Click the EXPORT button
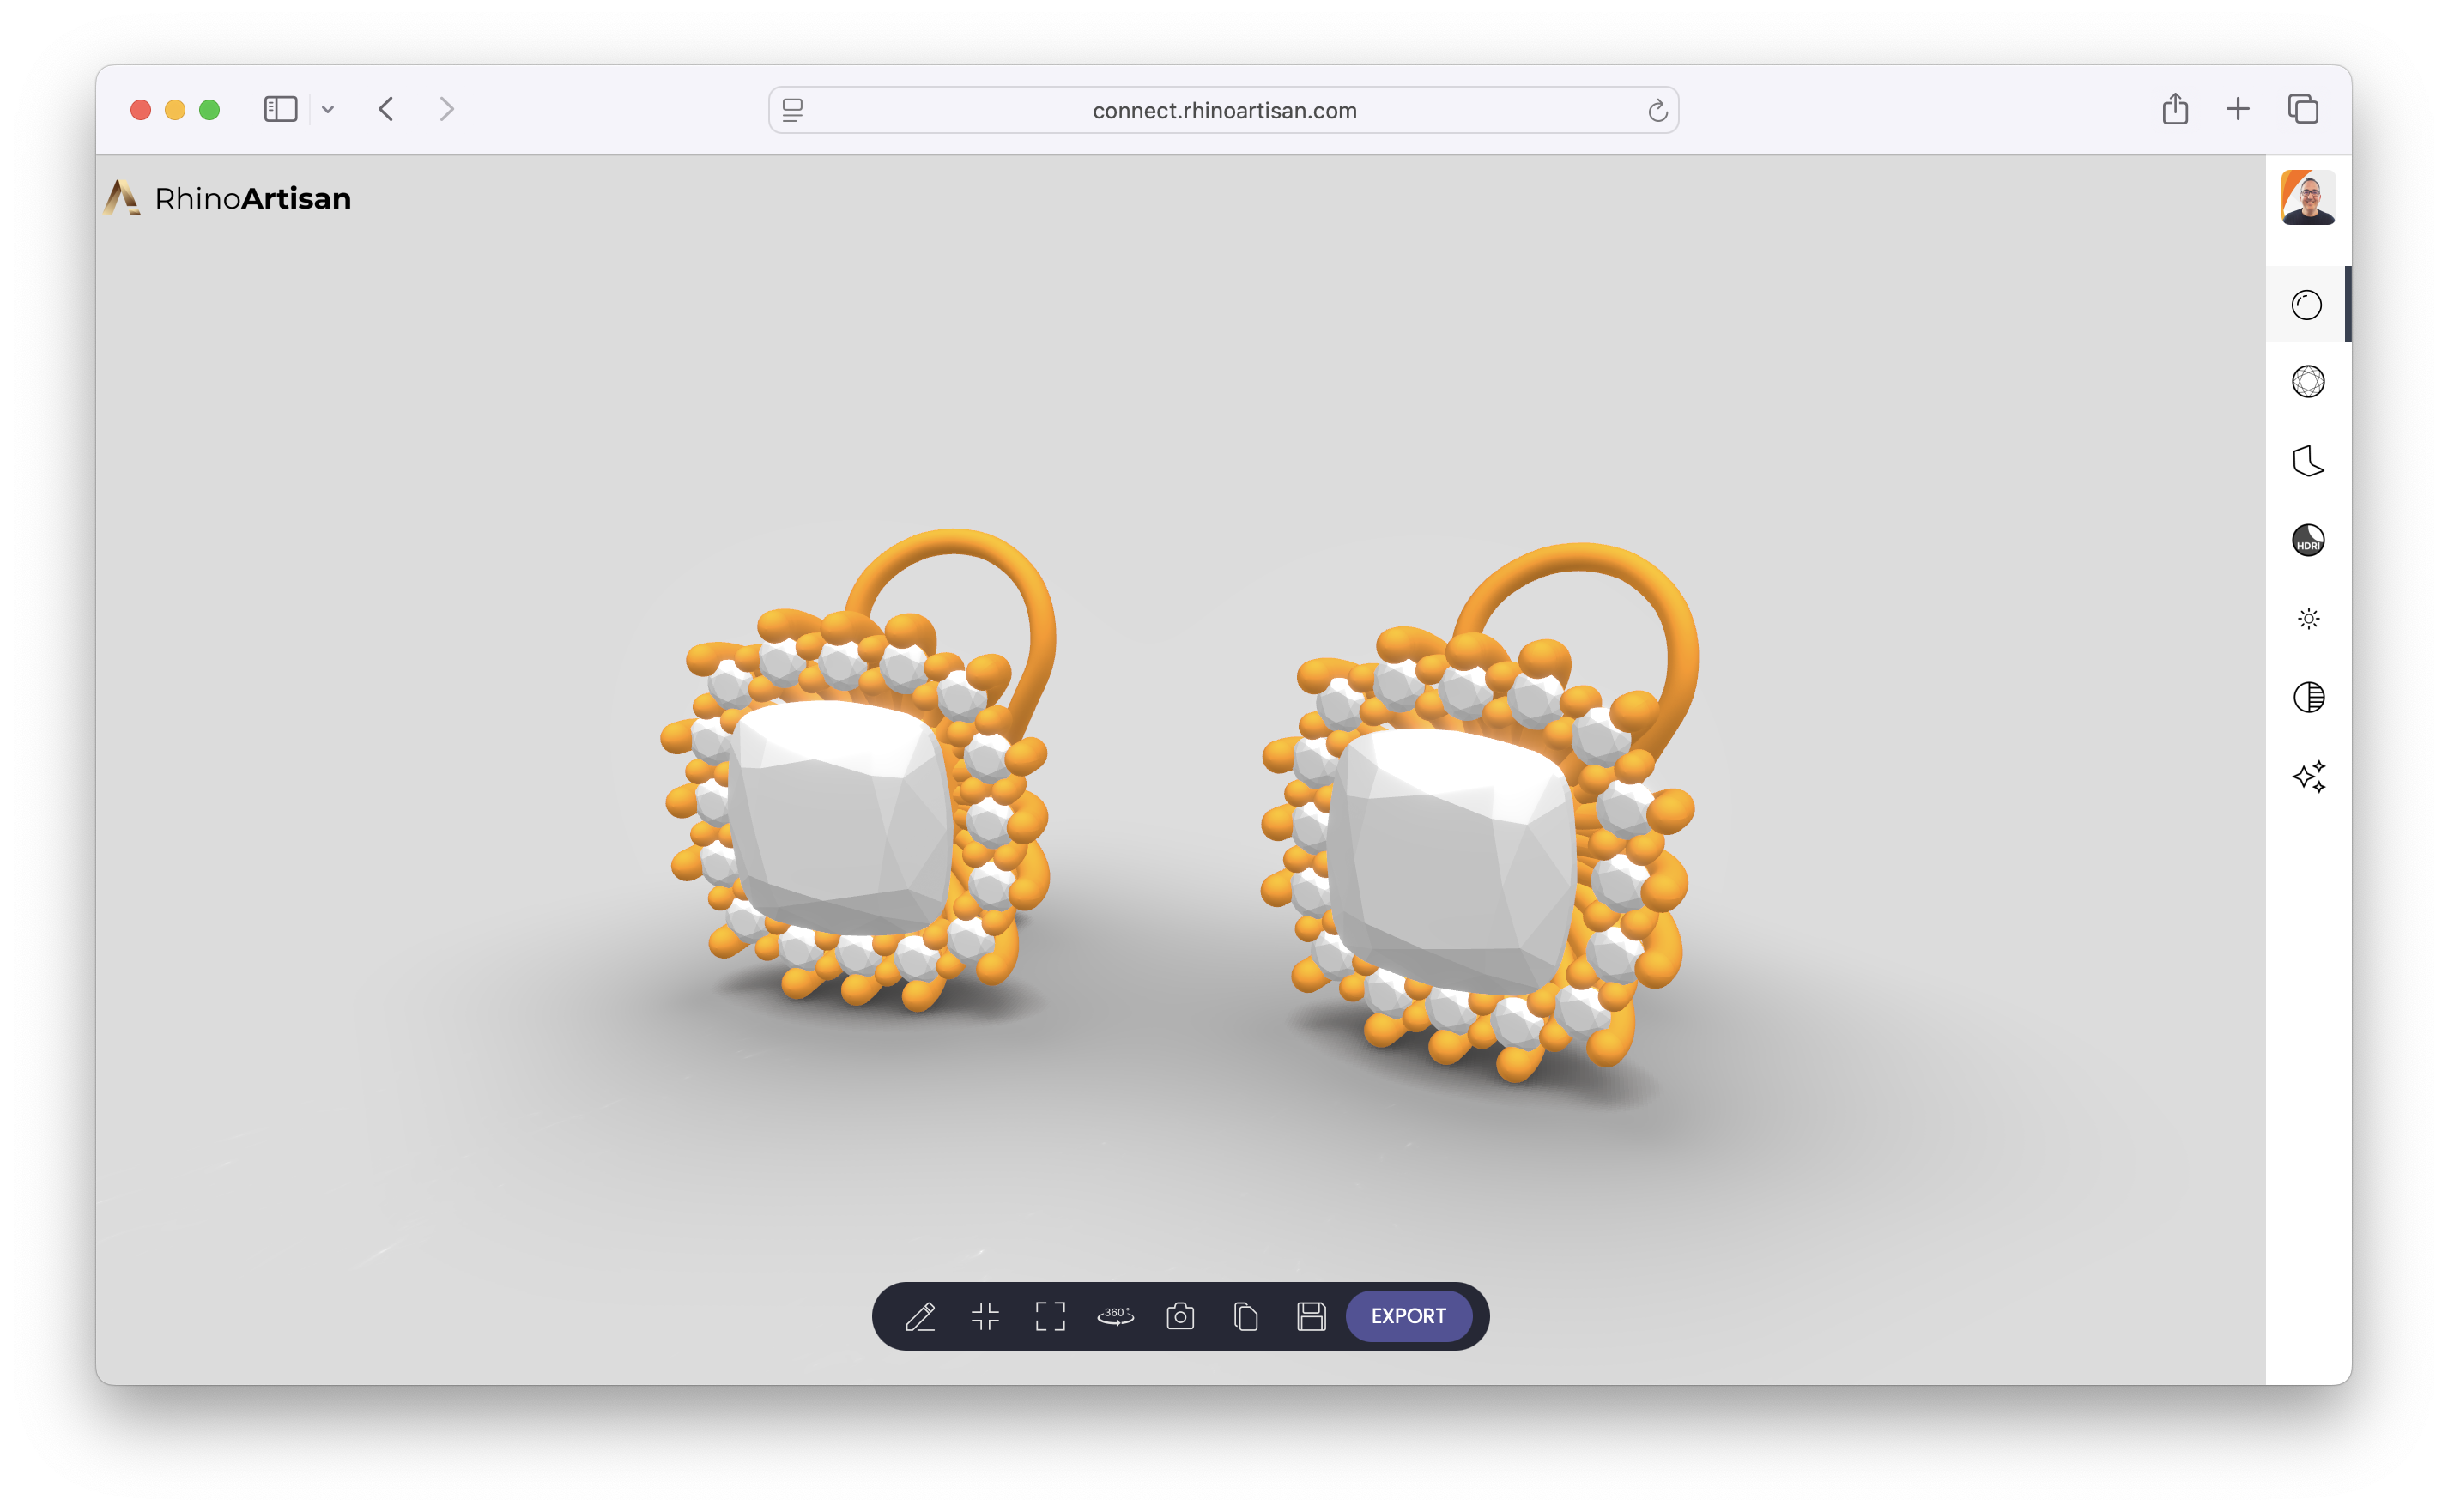The image size is (2448, 1512). tap(1408, 1316)
